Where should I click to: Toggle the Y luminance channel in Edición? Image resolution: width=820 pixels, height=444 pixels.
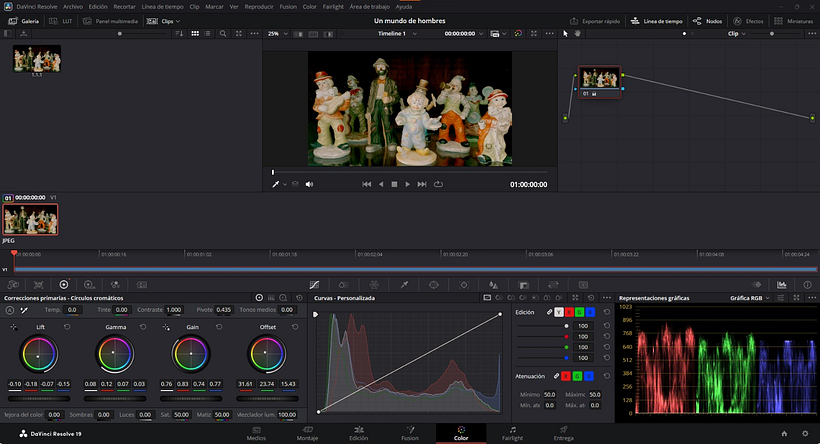pyautogui.click(x=558, y=312)
